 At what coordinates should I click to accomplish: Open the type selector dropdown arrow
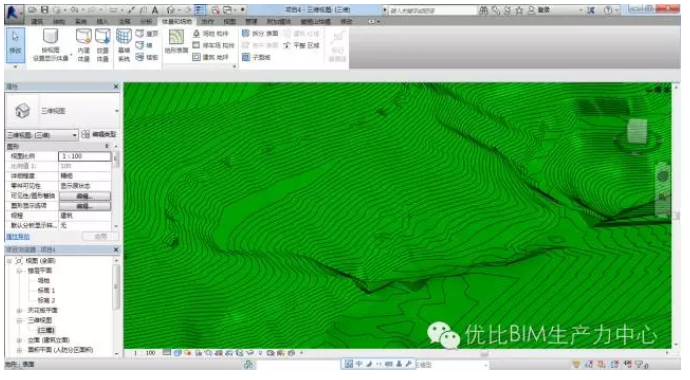click(117, 111)
